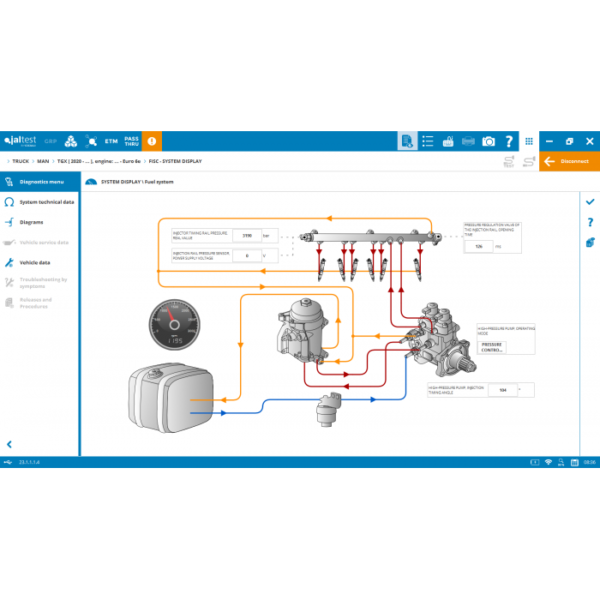Click the calendar icon in status bar
Viewport: 600px width, 600px height.
tap(575, 462)
